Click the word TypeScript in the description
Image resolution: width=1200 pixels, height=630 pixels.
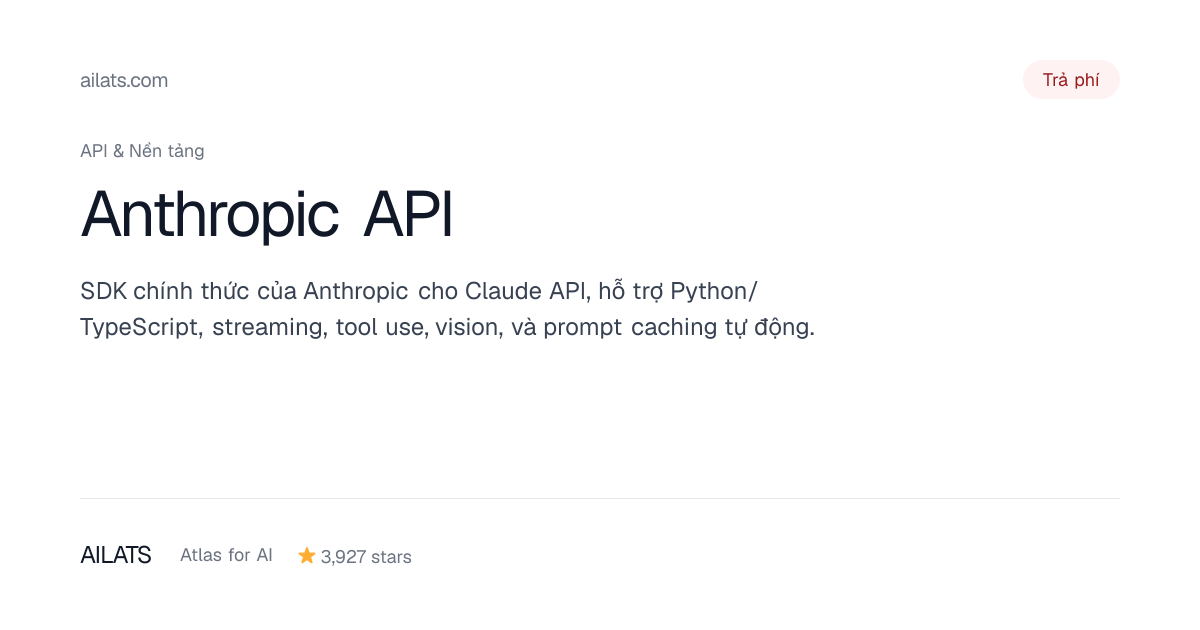tap(140, 328)
